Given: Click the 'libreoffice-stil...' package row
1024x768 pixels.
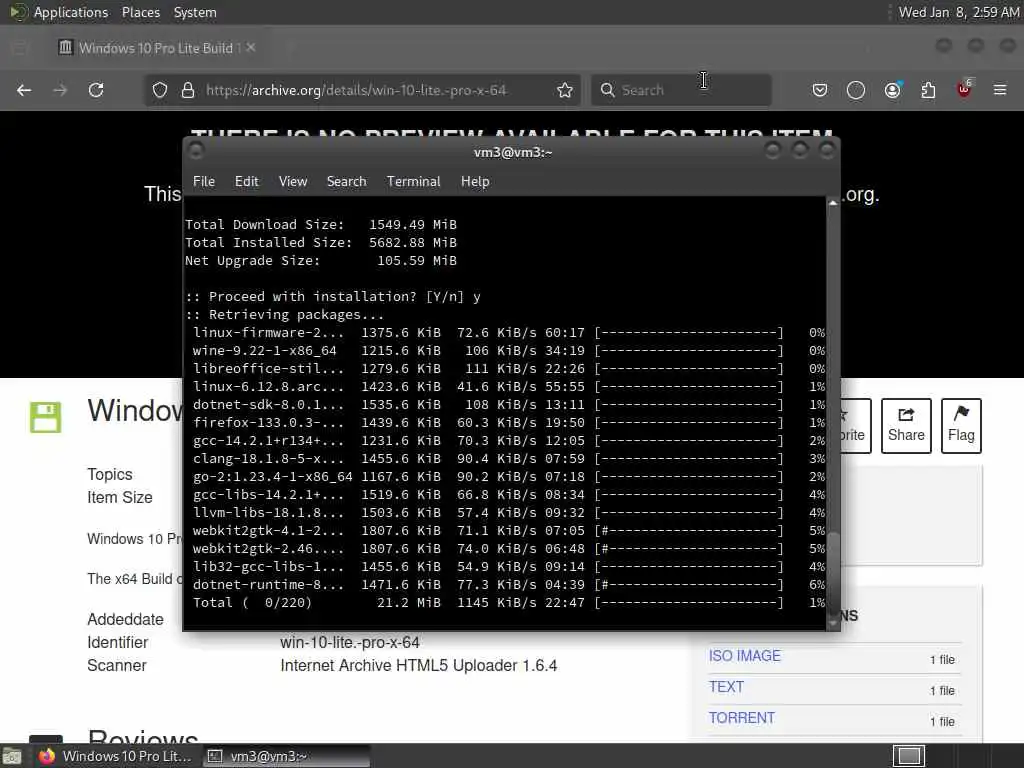Looking at the screenshot, I should (508, 369).
